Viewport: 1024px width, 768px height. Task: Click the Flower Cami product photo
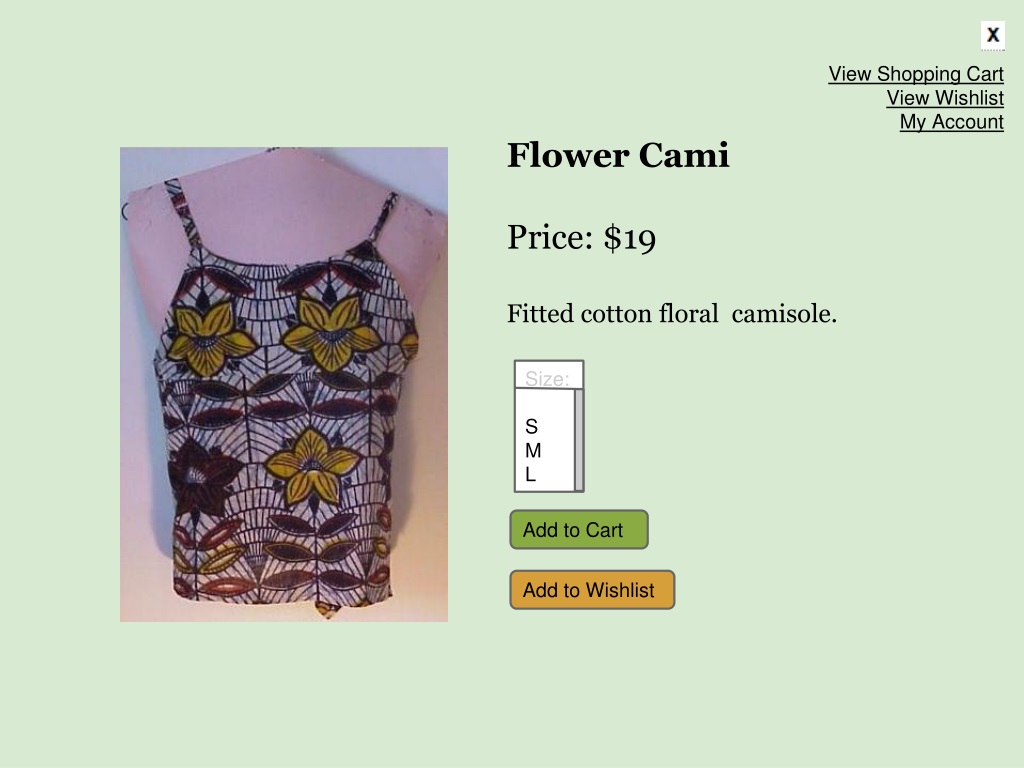(x=284, y=384)
